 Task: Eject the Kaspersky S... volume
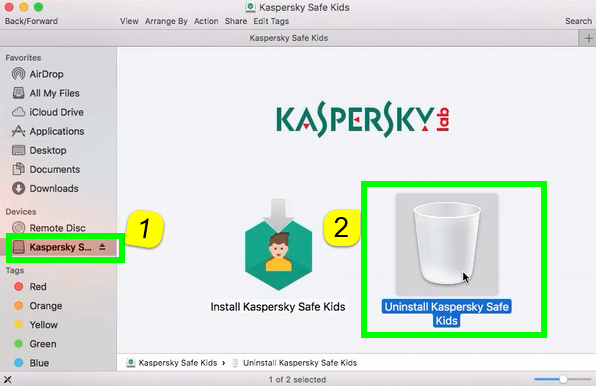[x=102, y=247]
